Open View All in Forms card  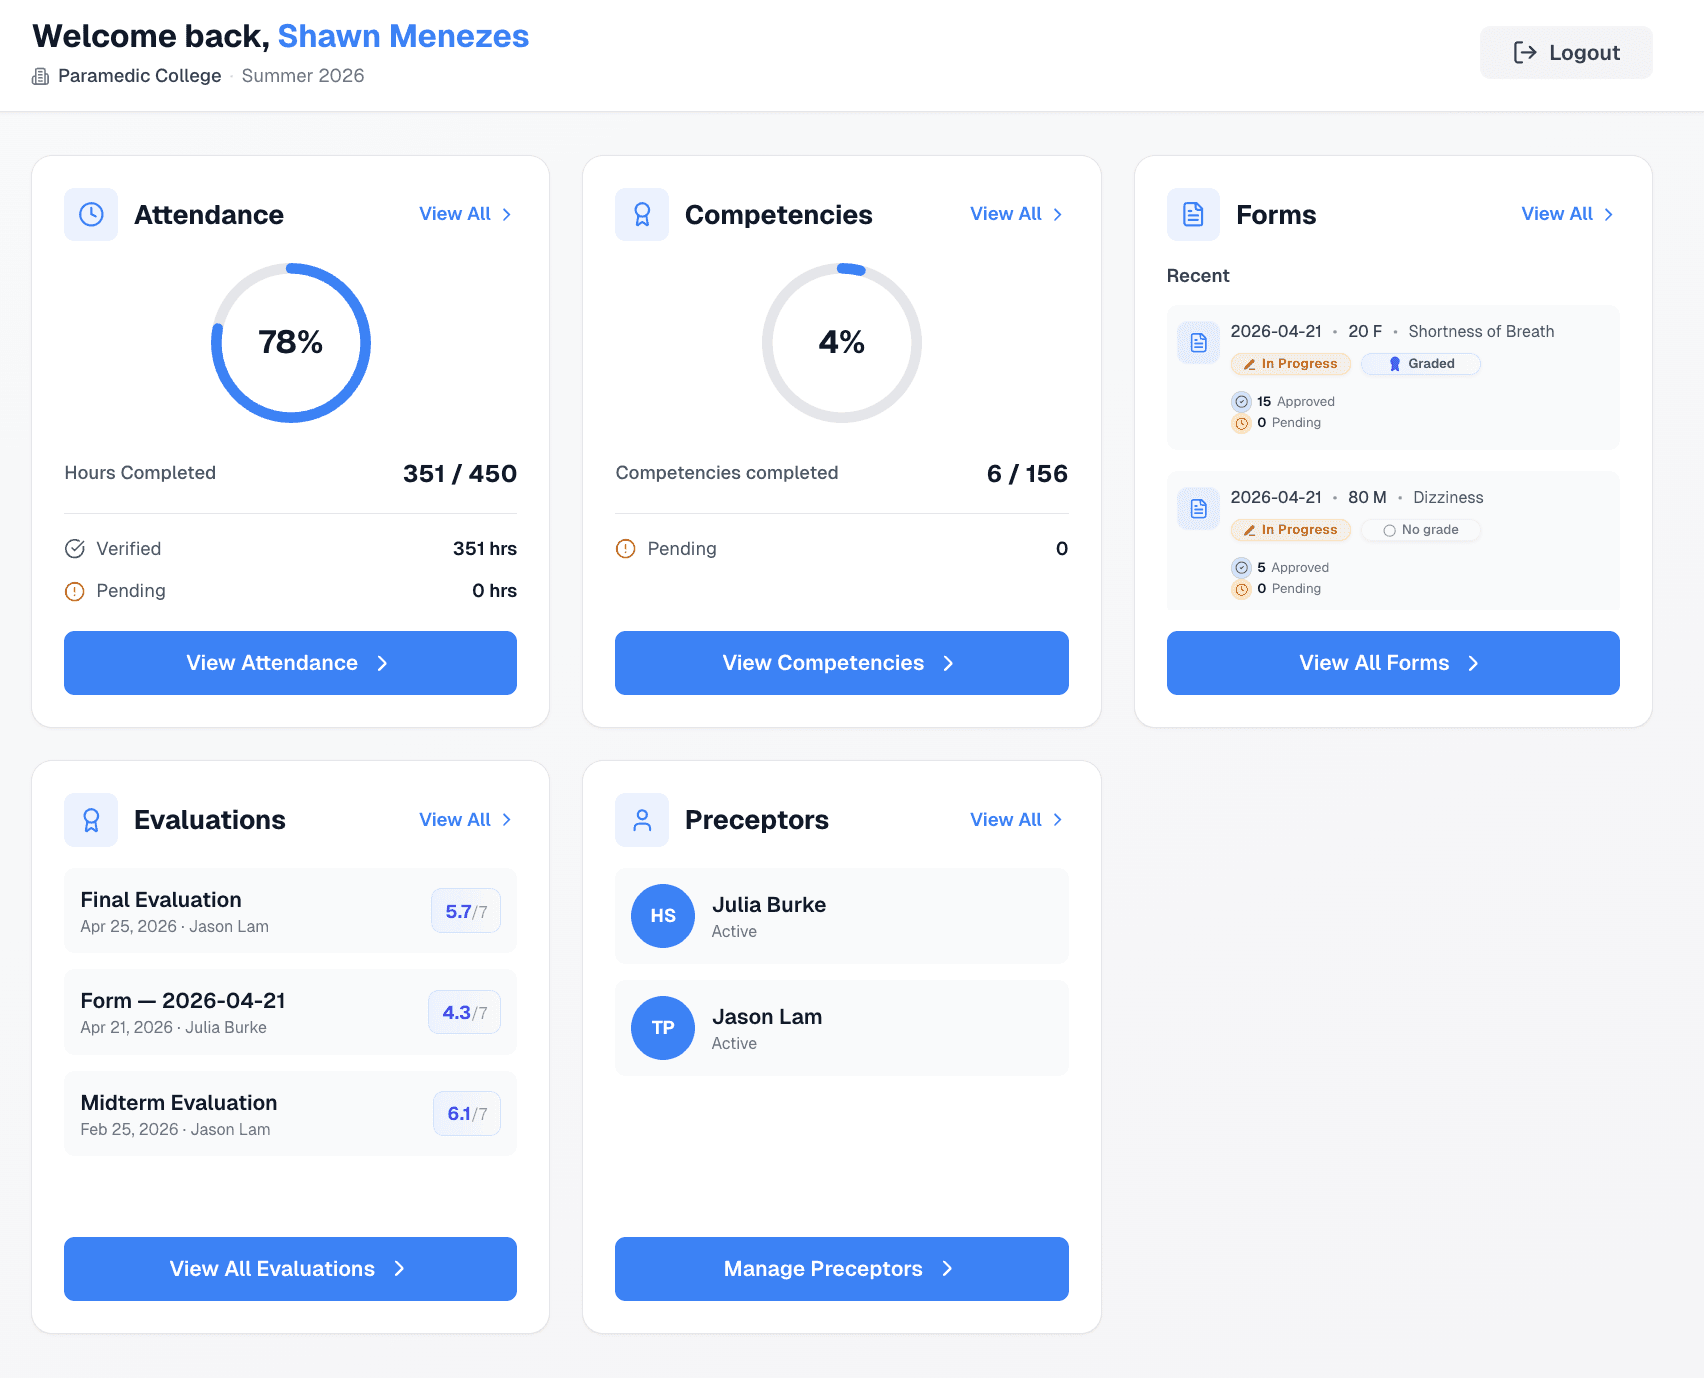pos(1568,214)
